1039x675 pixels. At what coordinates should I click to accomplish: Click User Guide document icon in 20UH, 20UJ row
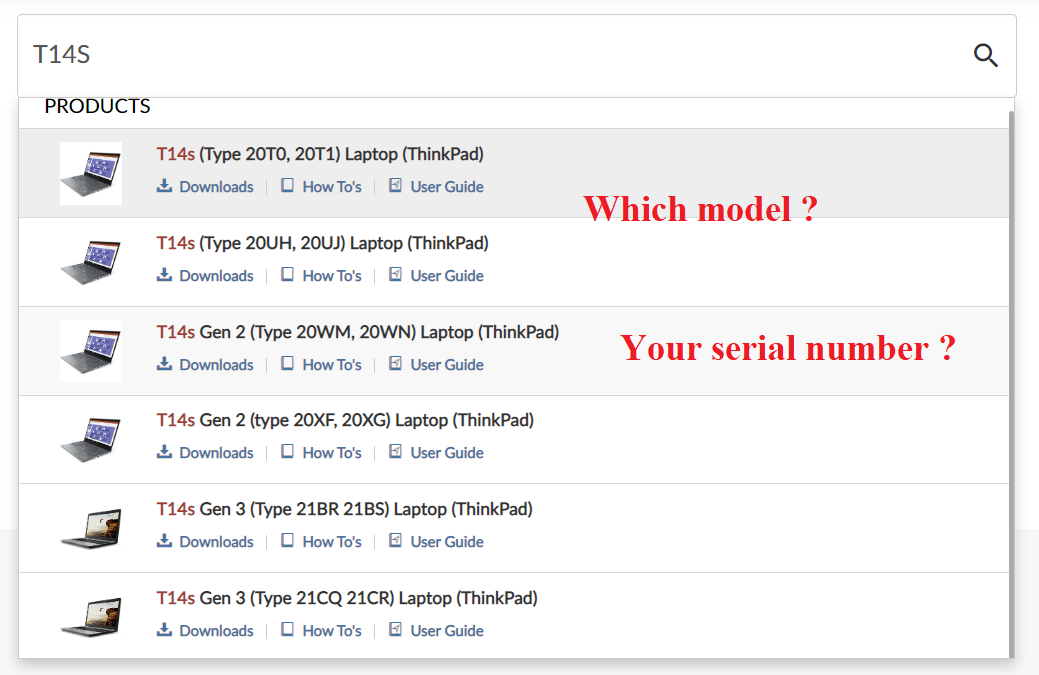(395, 274)
